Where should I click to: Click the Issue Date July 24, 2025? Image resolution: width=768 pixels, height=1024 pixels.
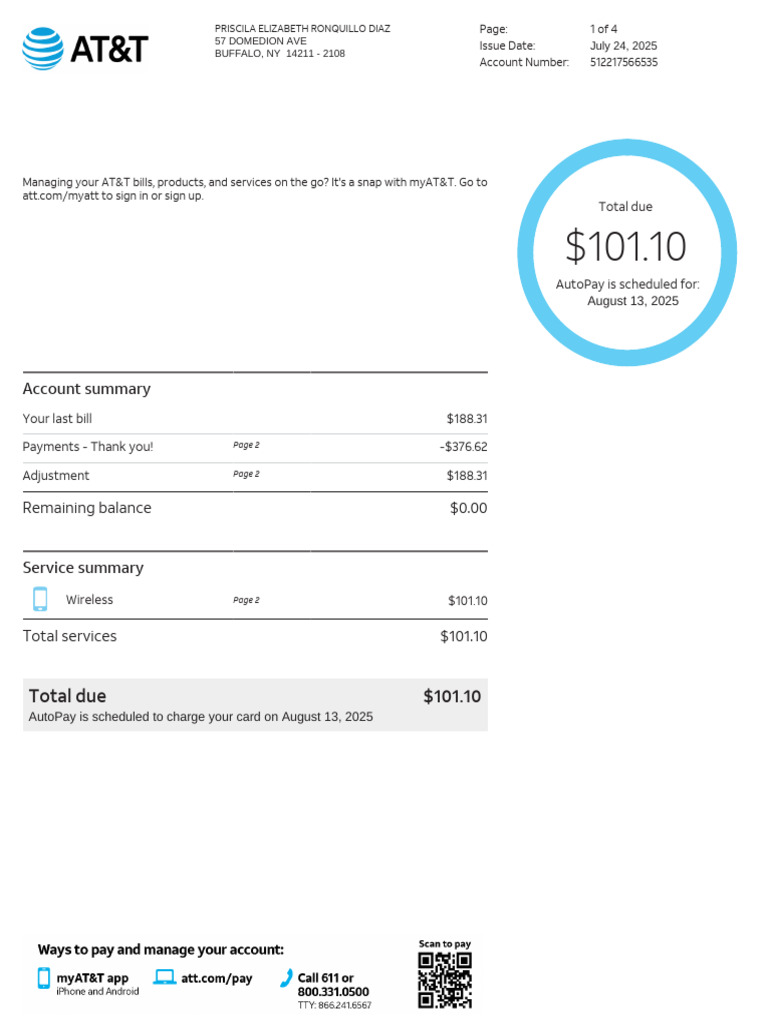pos(623,46)
